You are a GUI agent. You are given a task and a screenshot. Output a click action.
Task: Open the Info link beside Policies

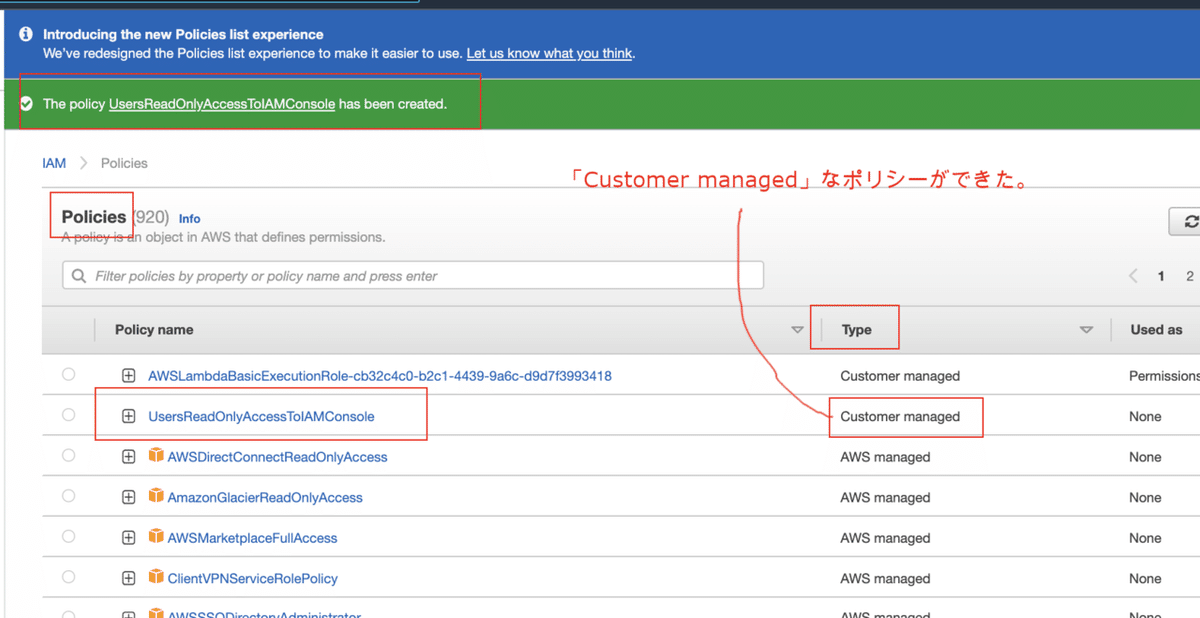pyautogui.click(x=189, y=218)
